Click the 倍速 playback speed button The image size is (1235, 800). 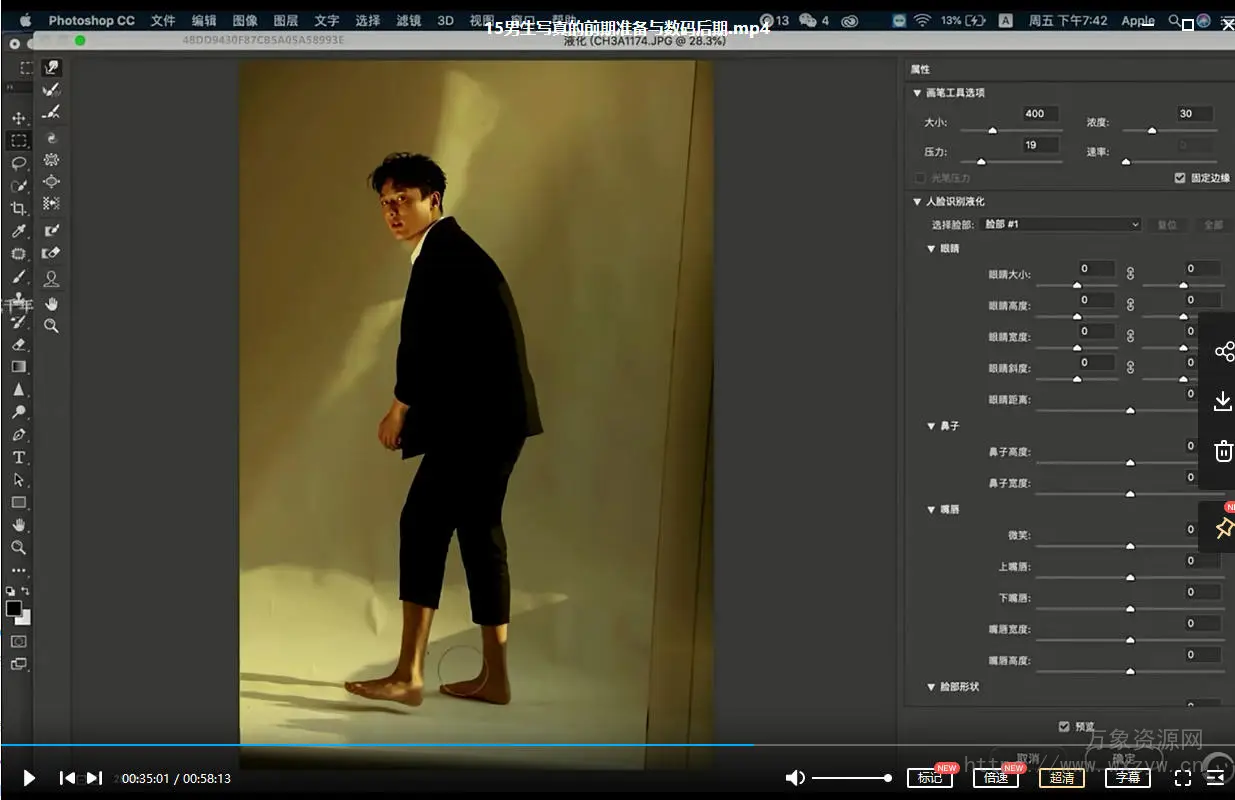tap(995, 778)
